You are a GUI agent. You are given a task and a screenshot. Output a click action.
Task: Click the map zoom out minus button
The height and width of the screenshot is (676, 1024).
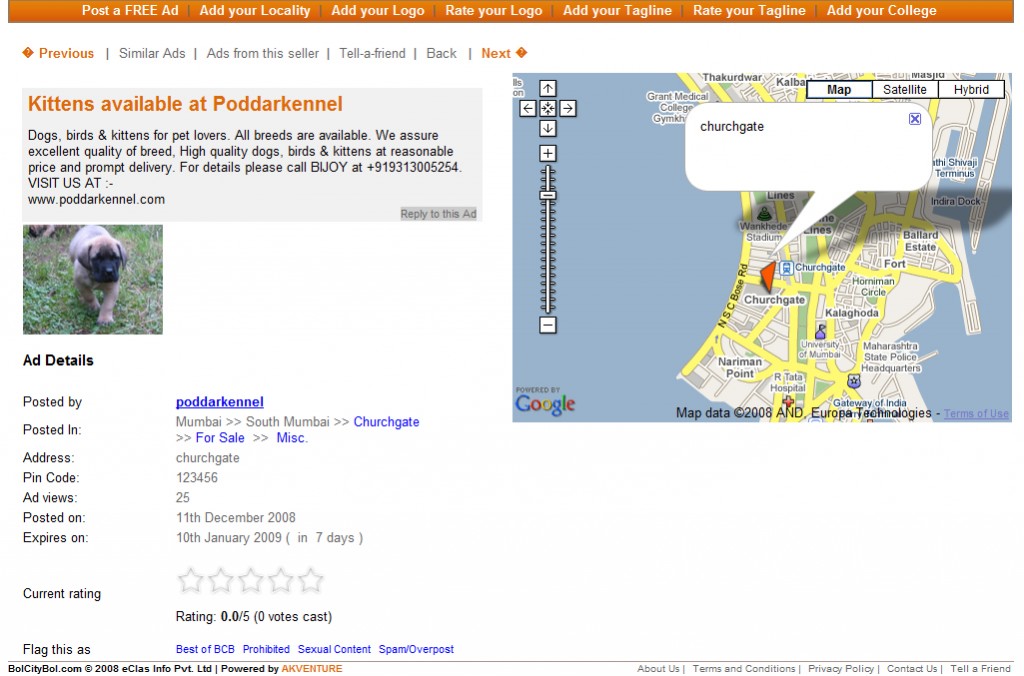coord(548,325)
